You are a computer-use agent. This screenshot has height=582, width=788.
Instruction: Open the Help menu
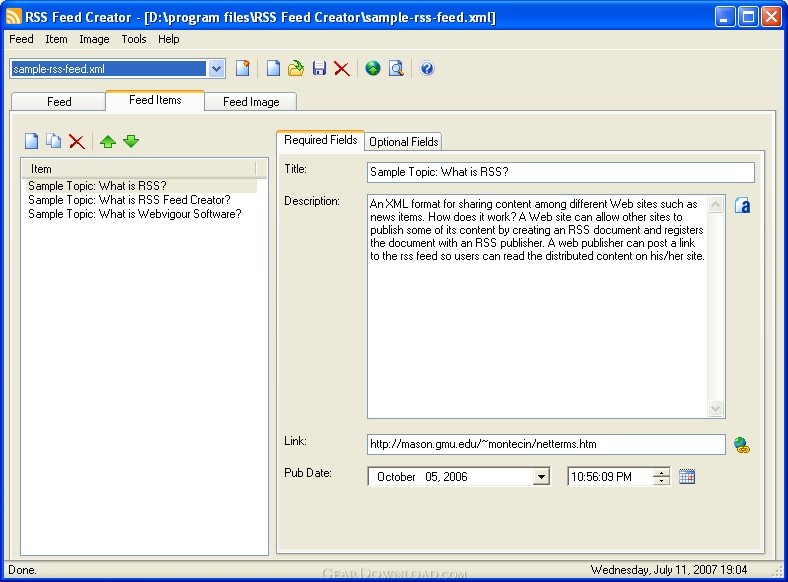coord(168,39)
